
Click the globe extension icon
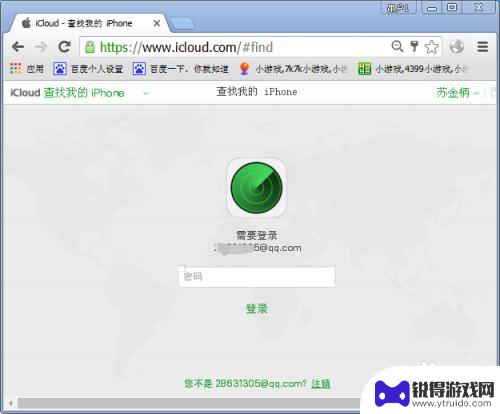[457, 47]
